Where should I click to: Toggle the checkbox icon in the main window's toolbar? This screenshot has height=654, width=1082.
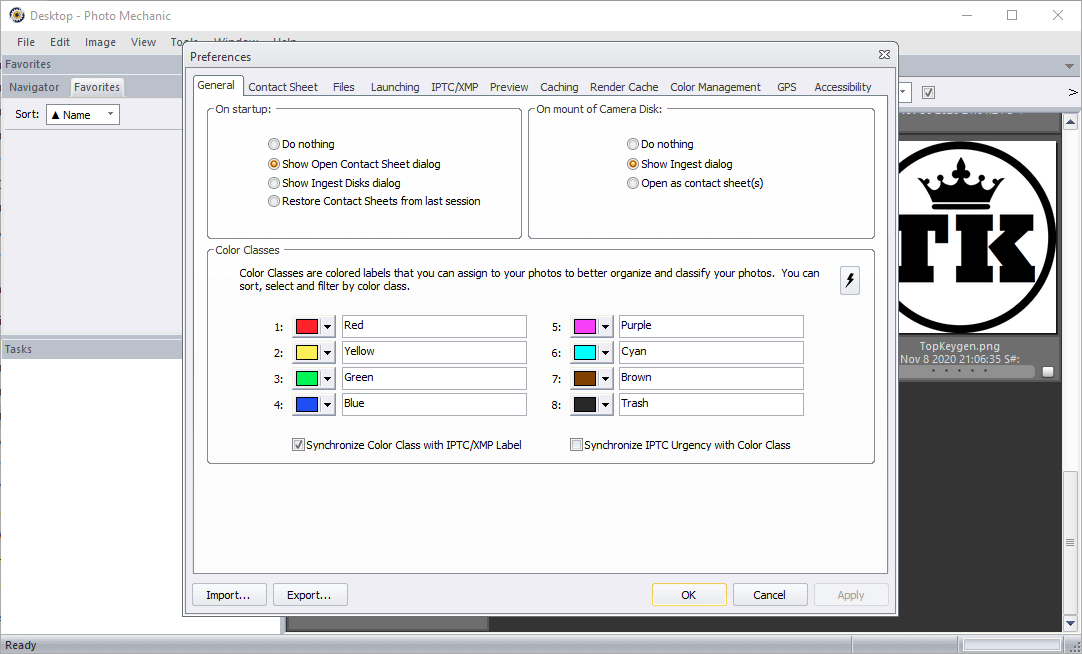click(928, 92)
